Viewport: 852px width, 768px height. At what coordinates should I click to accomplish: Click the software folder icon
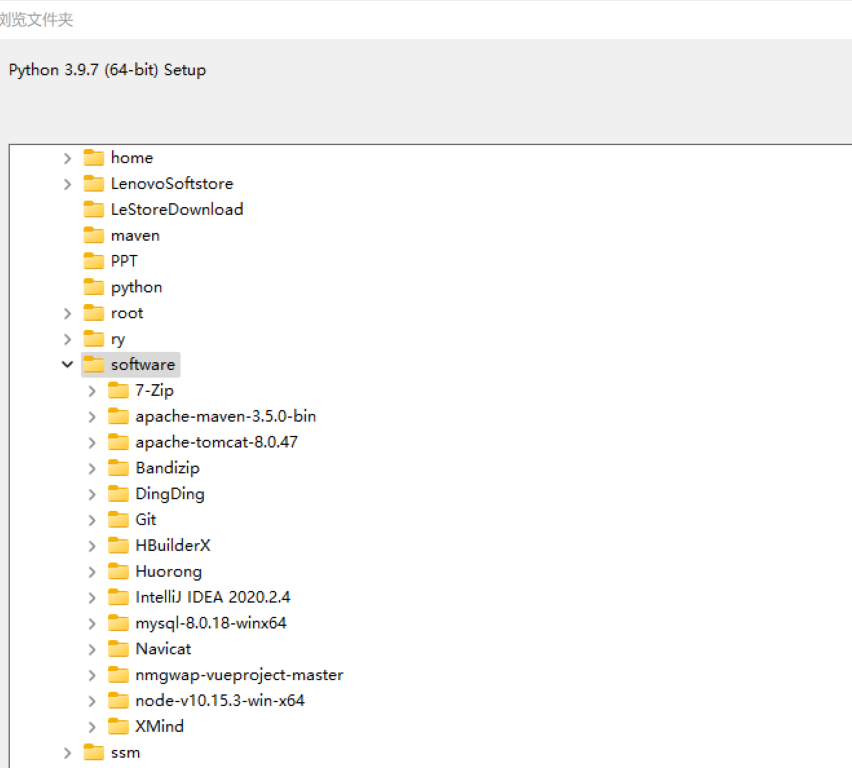tap(93, 365)
